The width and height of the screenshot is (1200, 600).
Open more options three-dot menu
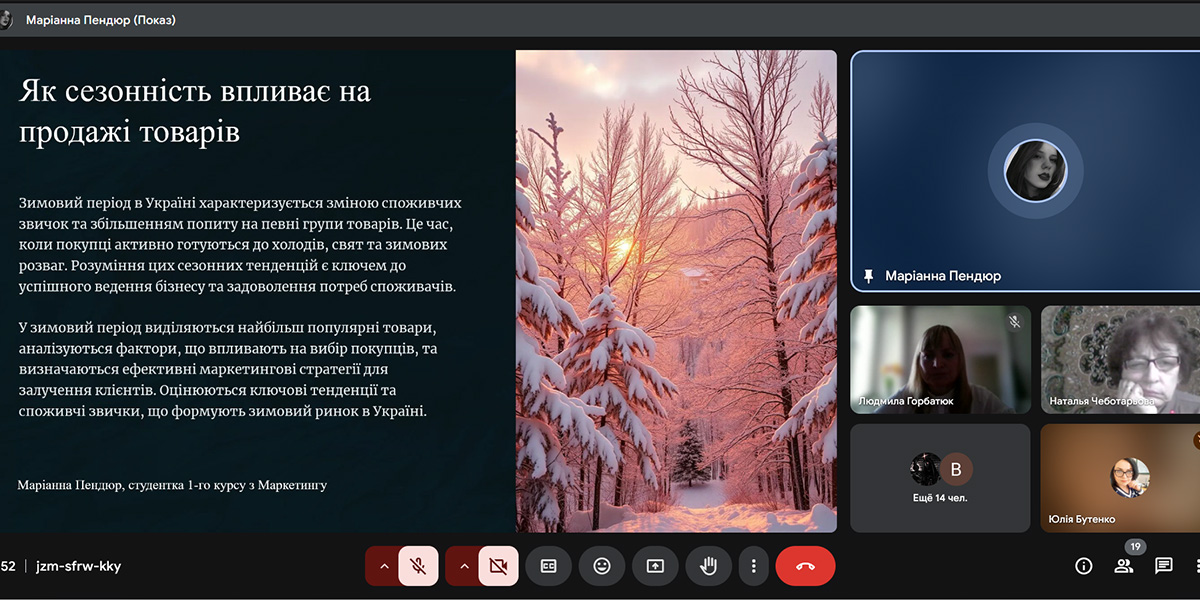(x=753, y=566)
